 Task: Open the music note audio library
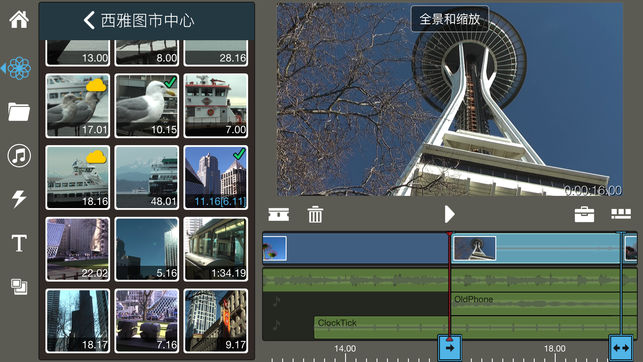point(19,156)
